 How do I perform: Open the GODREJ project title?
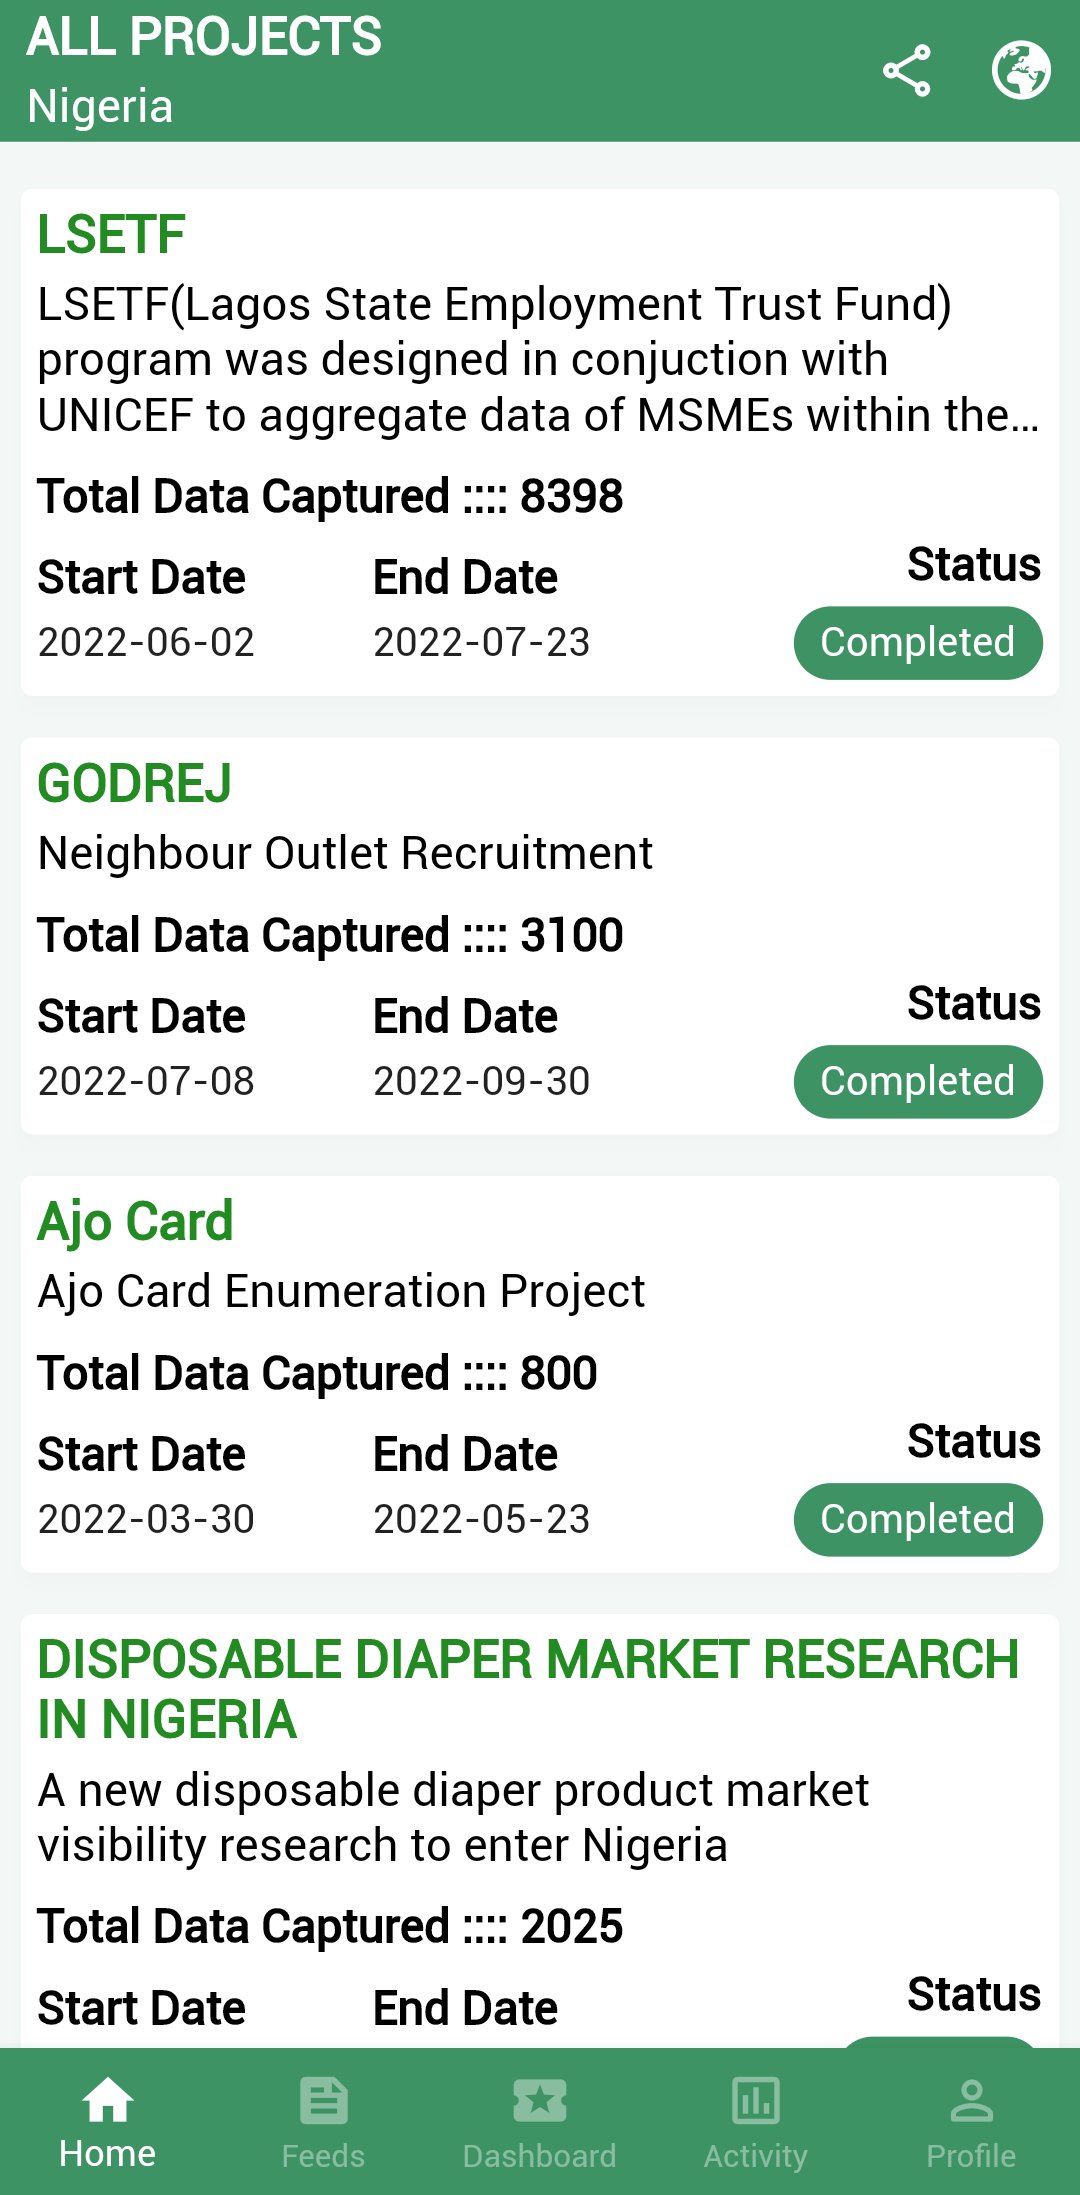pos(134,783)
